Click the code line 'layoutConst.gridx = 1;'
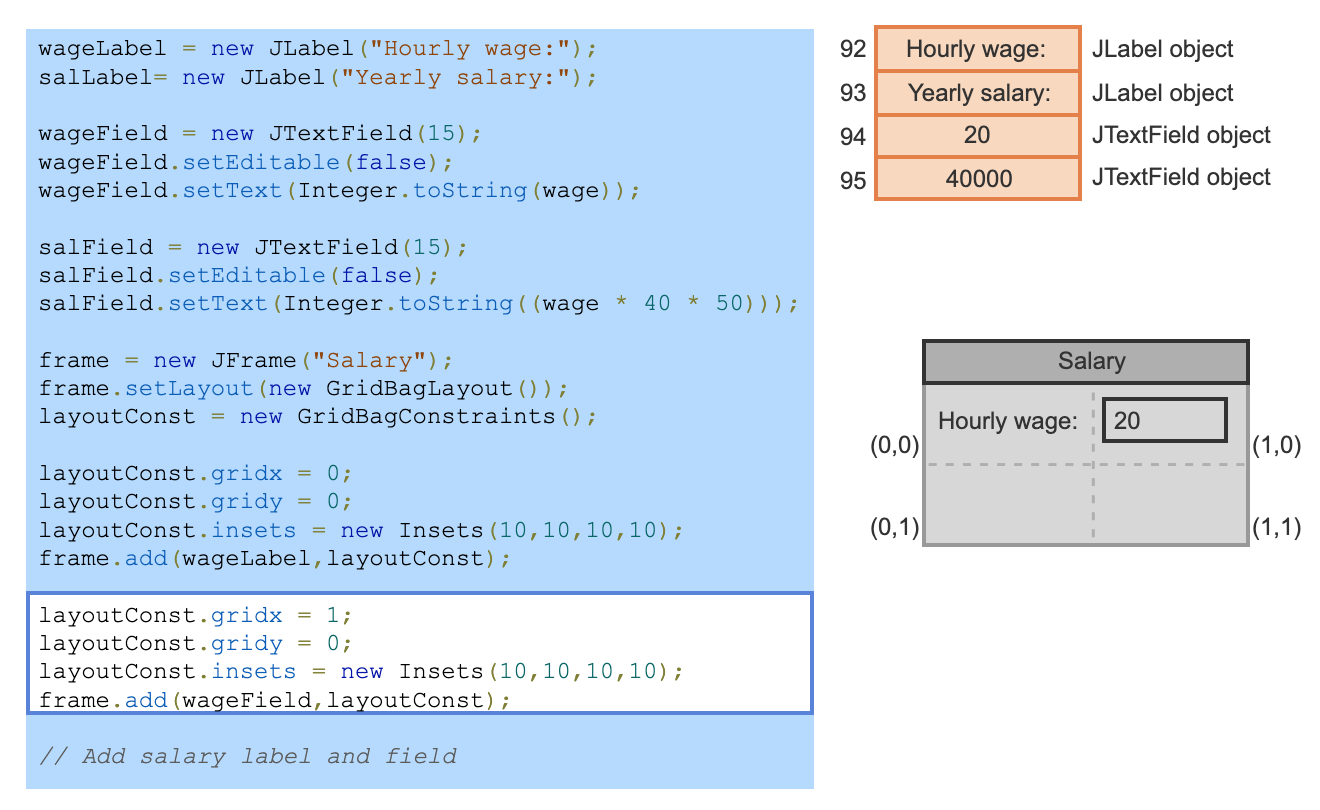Screen dimensions: 1320x810 tap(196, 615)
